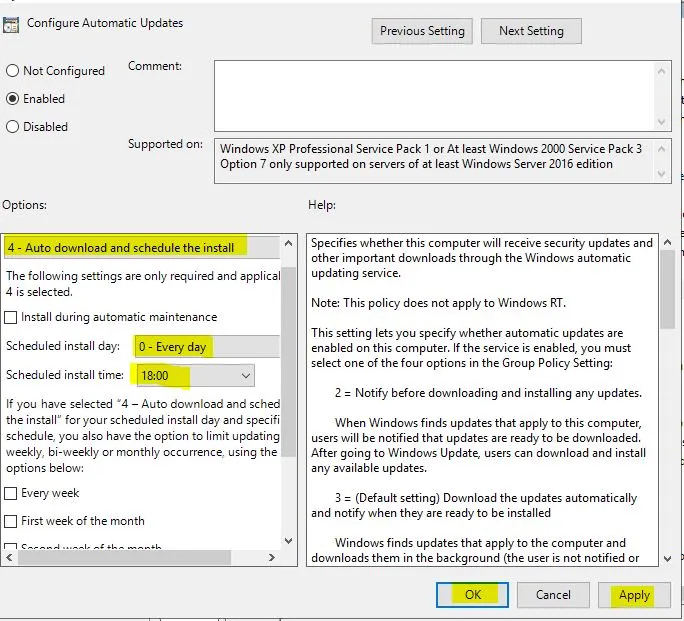684x621 pixels.
Task: Click the Configure Automatic Updates policy icon
Action: (x=13, y=24)
